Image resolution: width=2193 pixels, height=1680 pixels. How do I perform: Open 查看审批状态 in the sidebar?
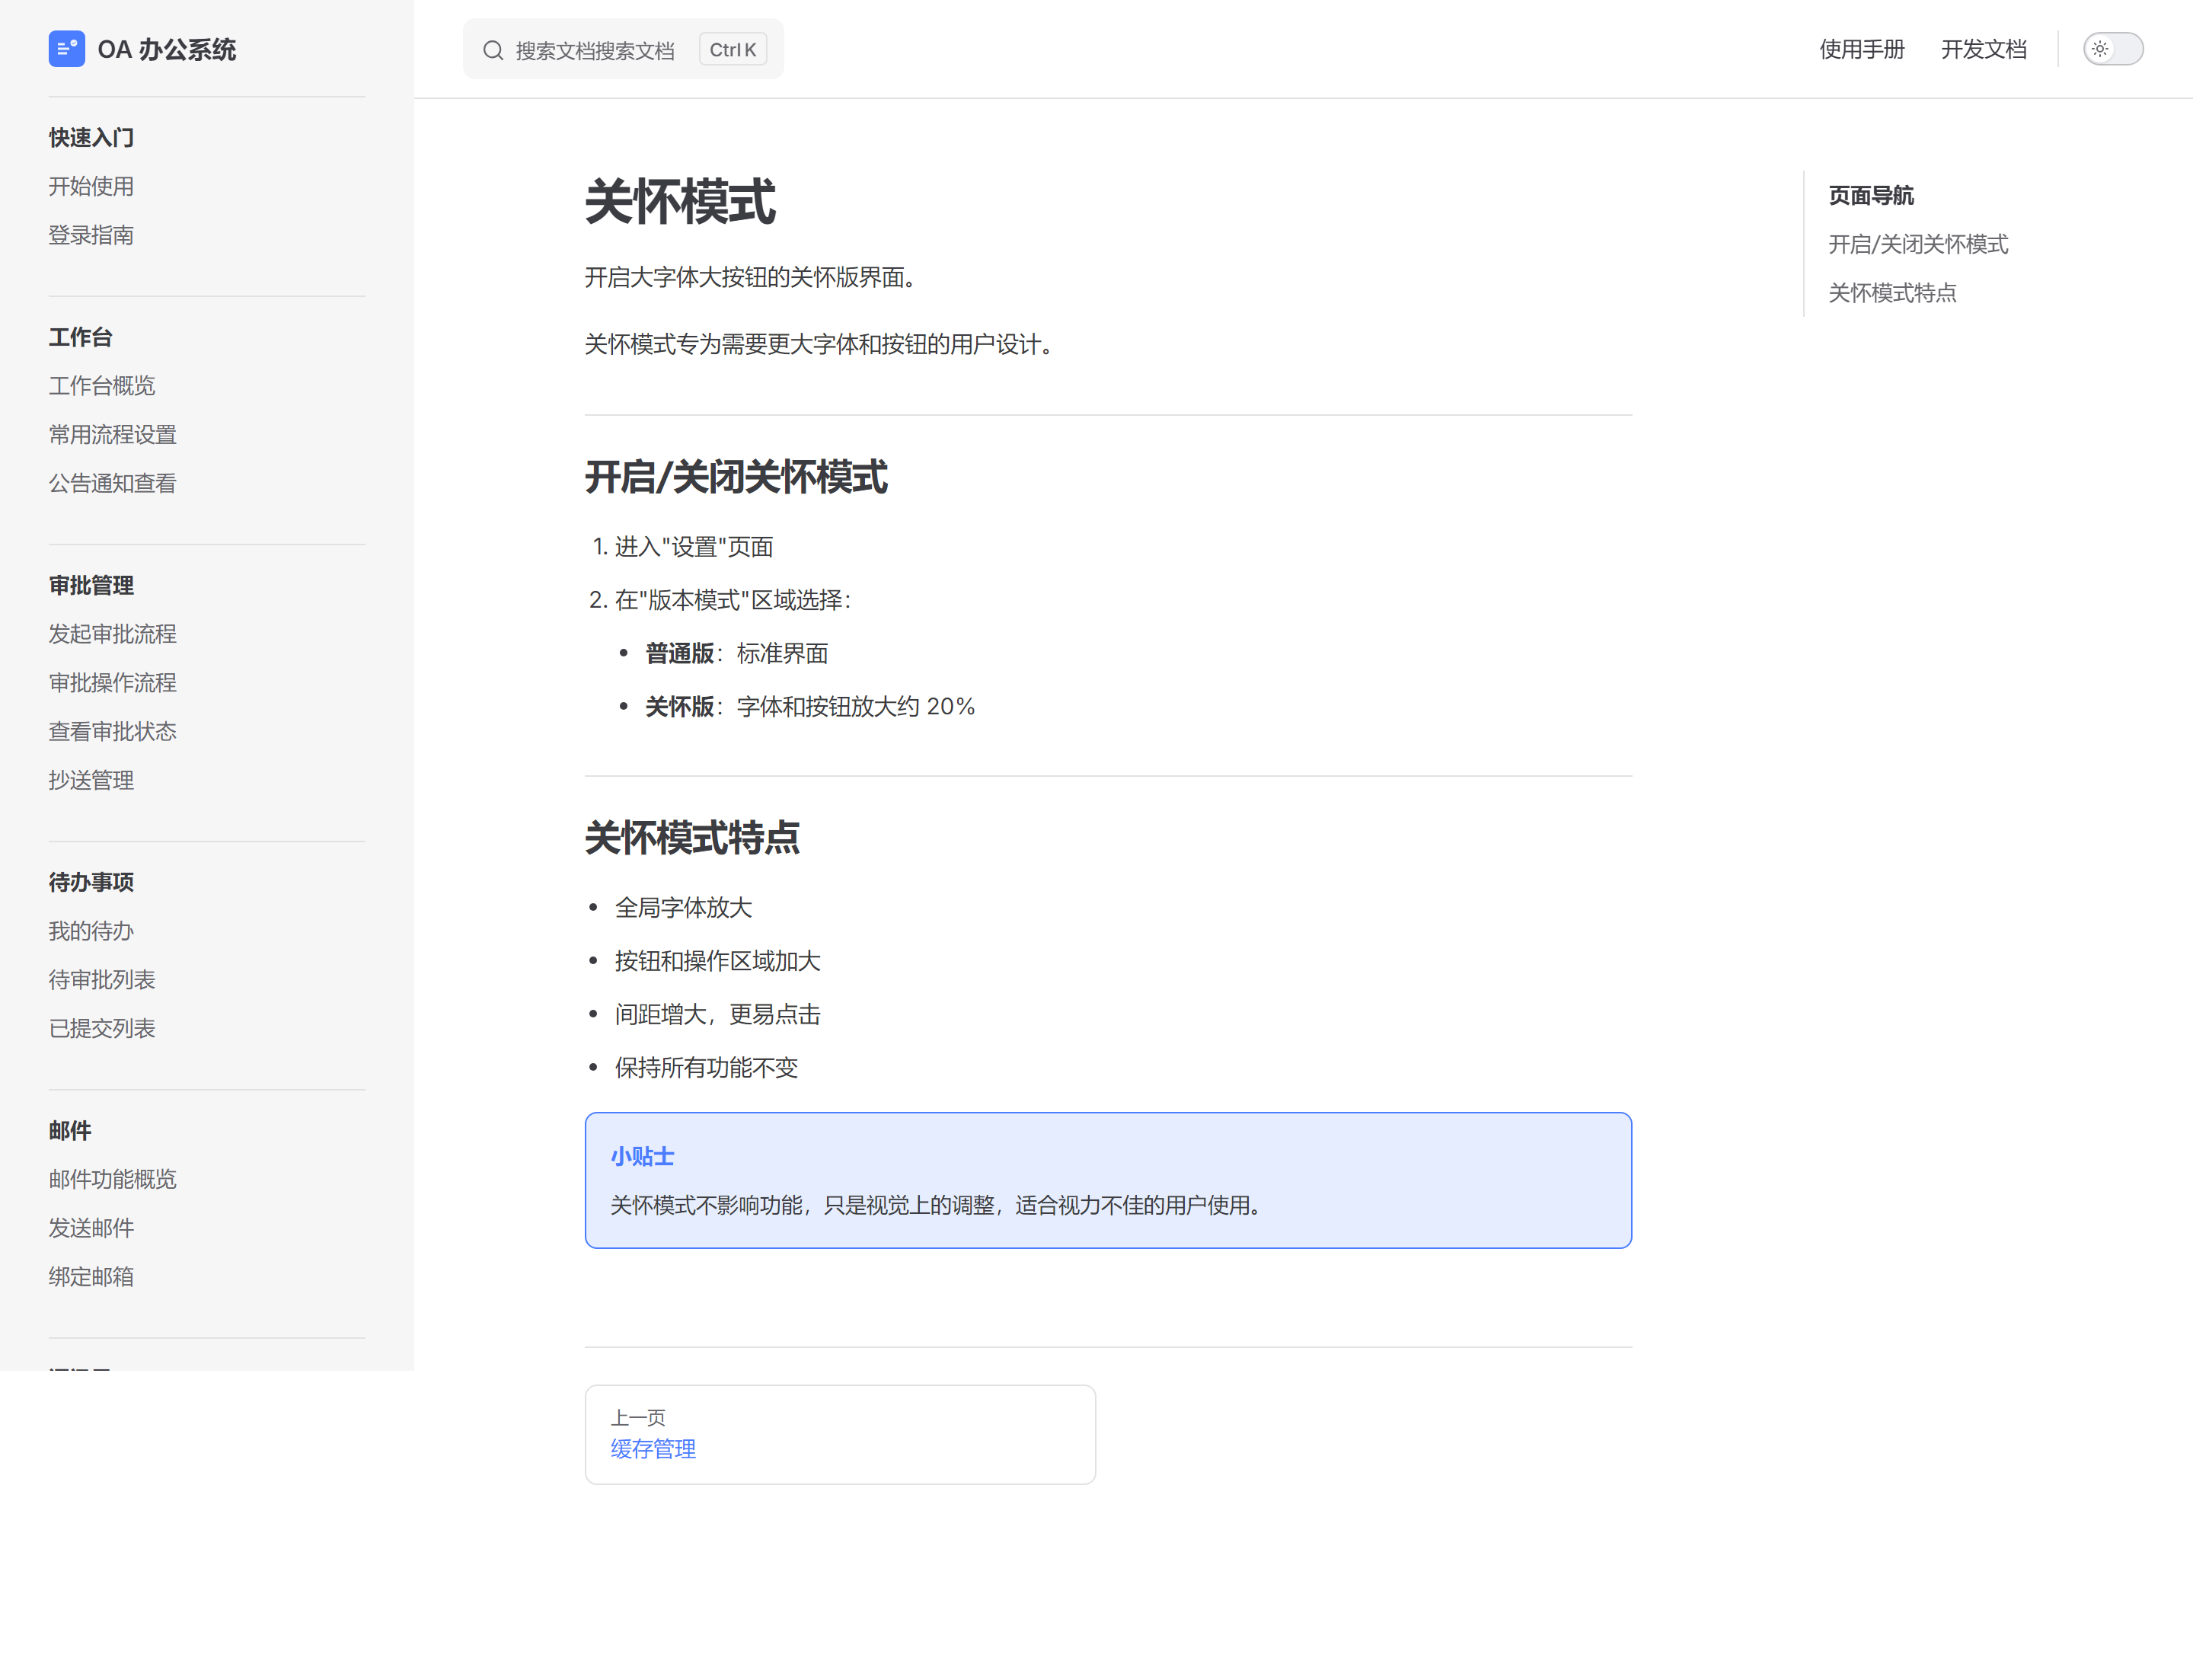[x=112, y=731]
